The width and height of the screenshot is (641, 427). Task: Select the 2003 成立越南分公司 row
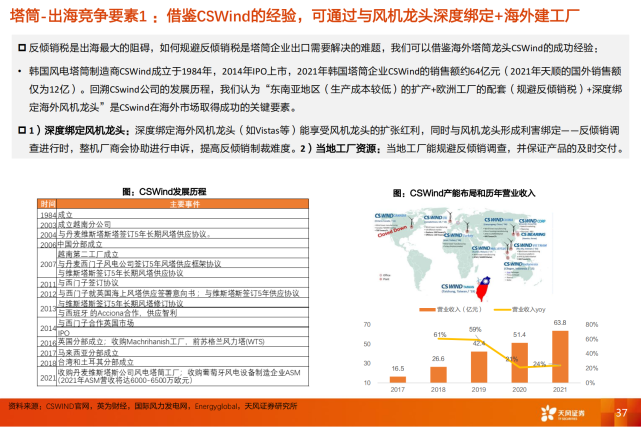[x=173, y=224]
